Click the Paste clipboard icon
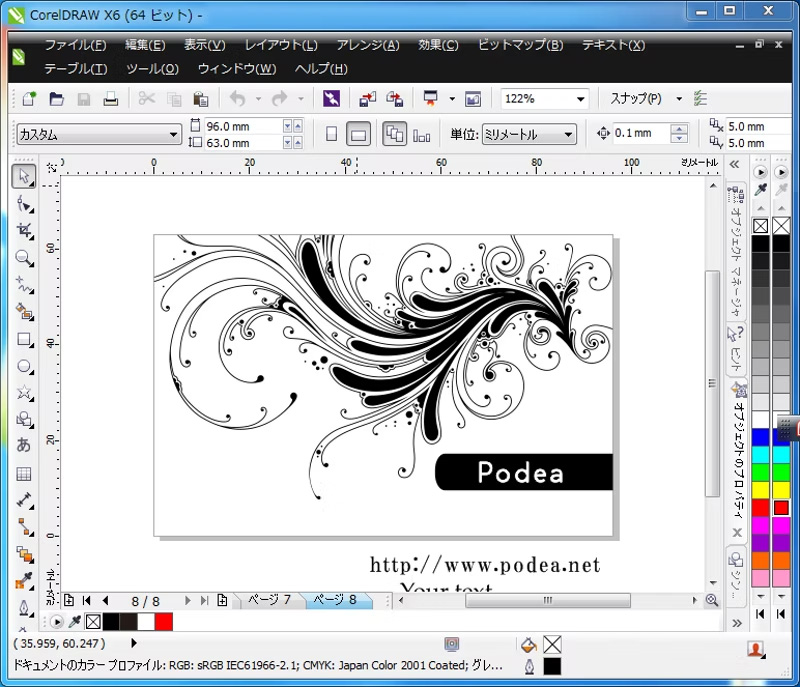 click(201, 99)
